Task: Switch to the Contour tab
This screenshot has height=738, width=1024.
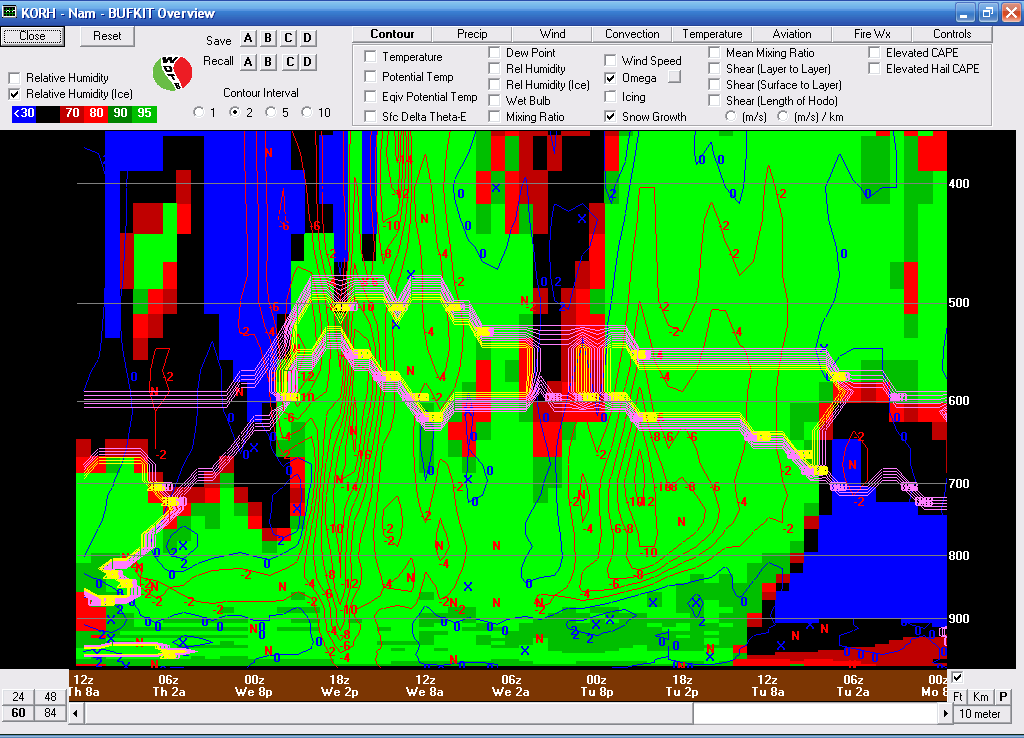Action: point(392,34)
